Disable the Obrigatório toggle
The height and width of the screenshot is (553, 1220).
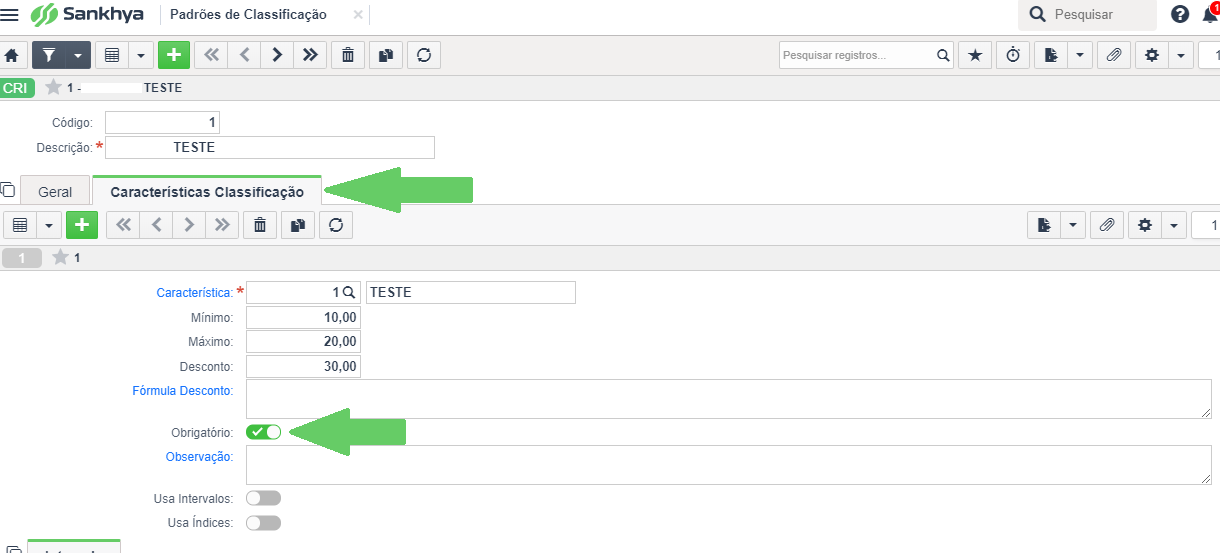pos(264,432)
